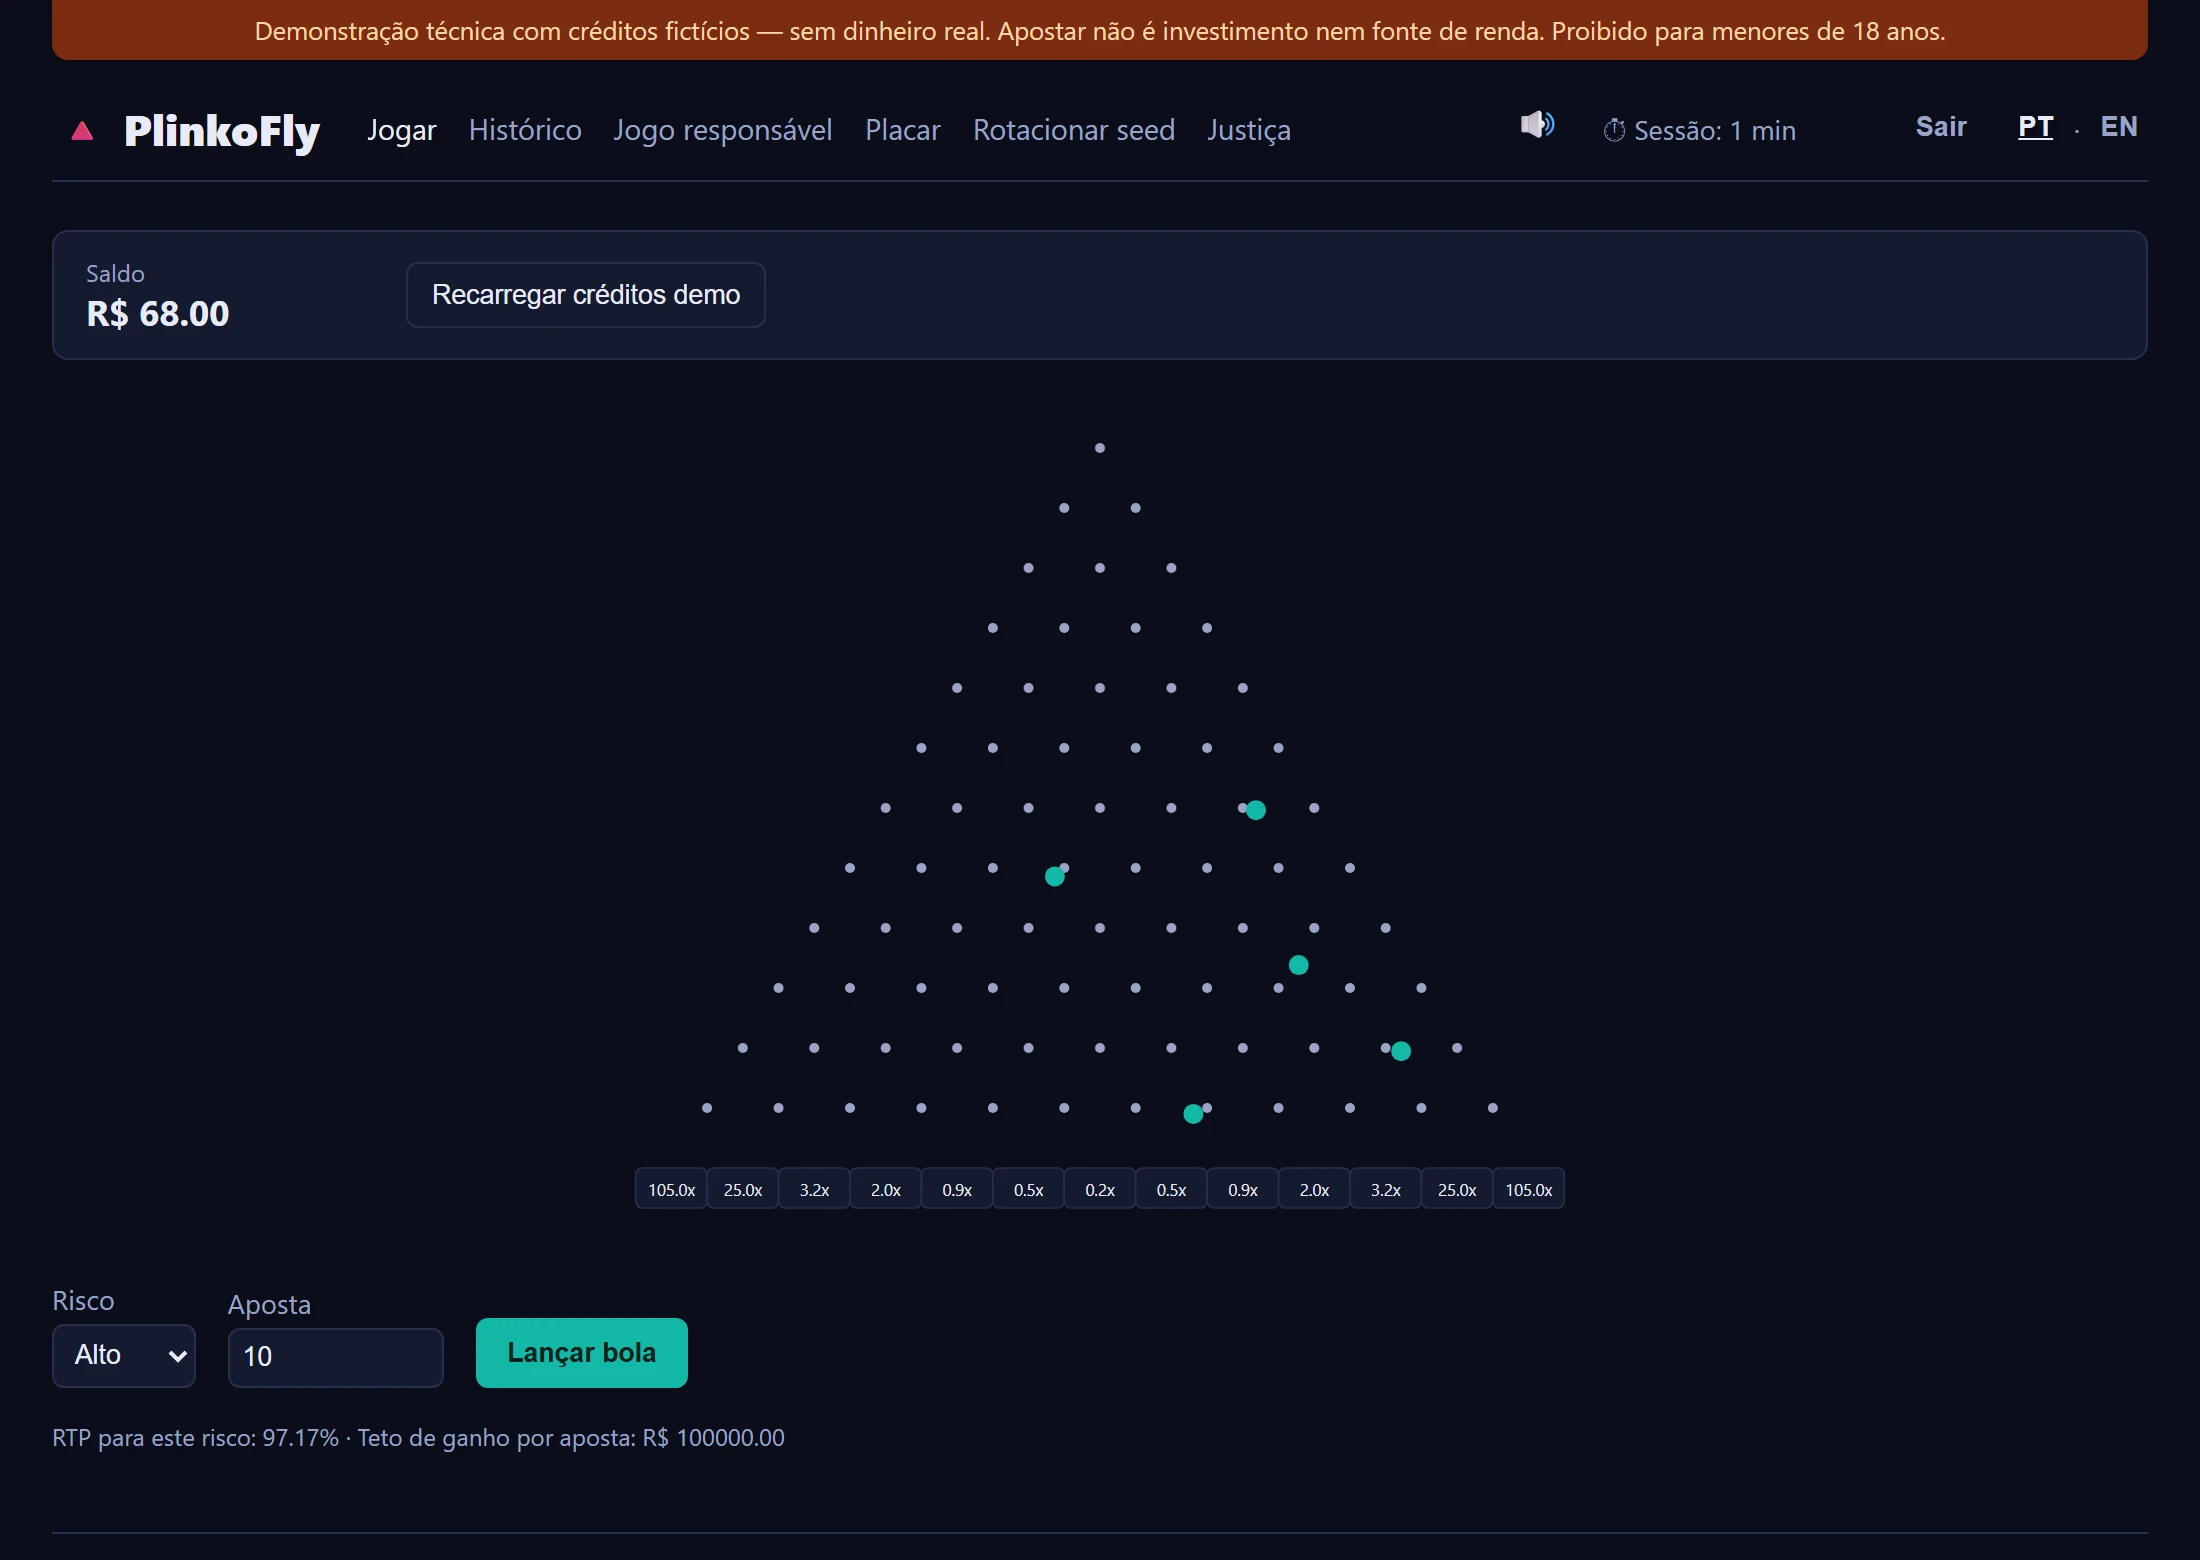Screen dimensions: 2200x1560
Task: Expand the Risco dropdown showing Alto
Action: [124, 1356]
